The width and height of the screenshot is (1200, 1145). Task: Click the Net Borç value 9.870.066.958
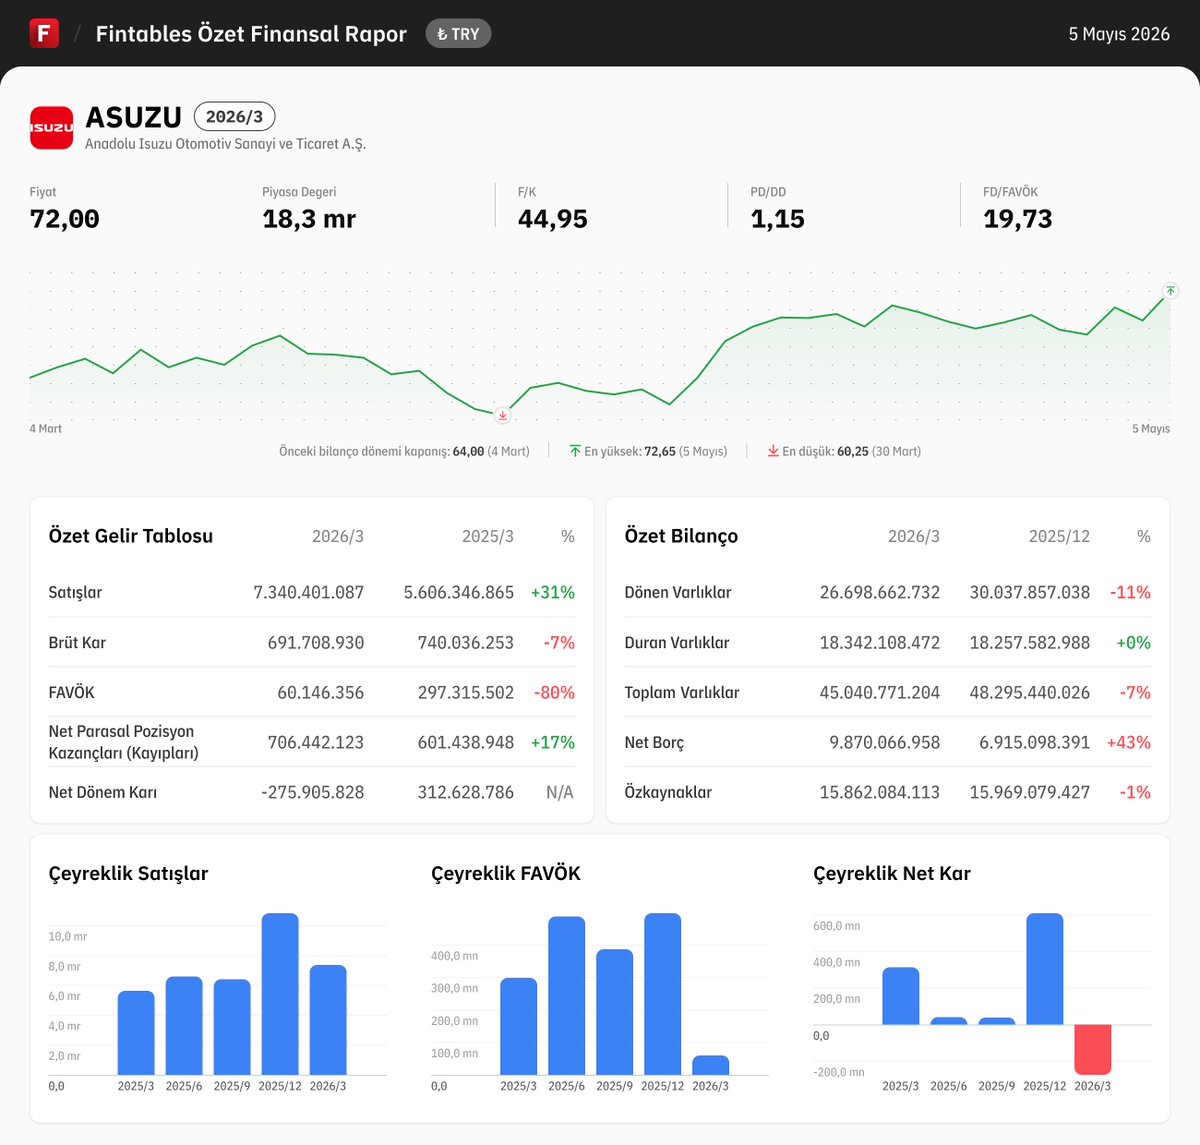[x=885, y=742]
